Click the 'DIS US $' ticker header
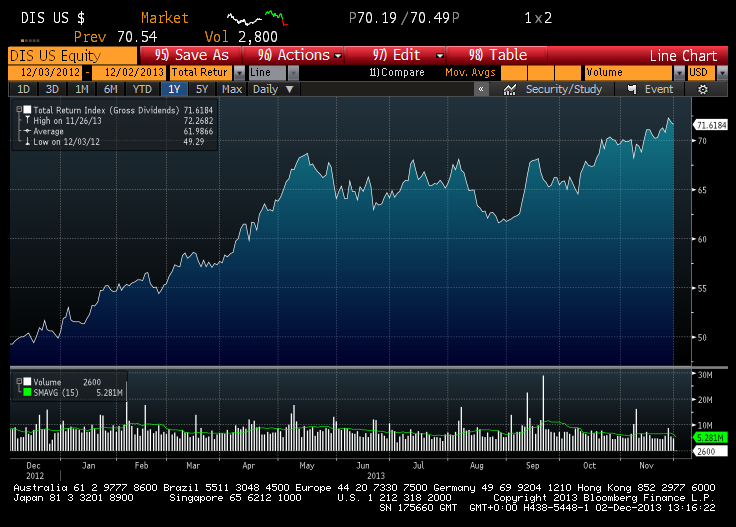The height and width of the screenshot is (527, 736). (53, 18)
